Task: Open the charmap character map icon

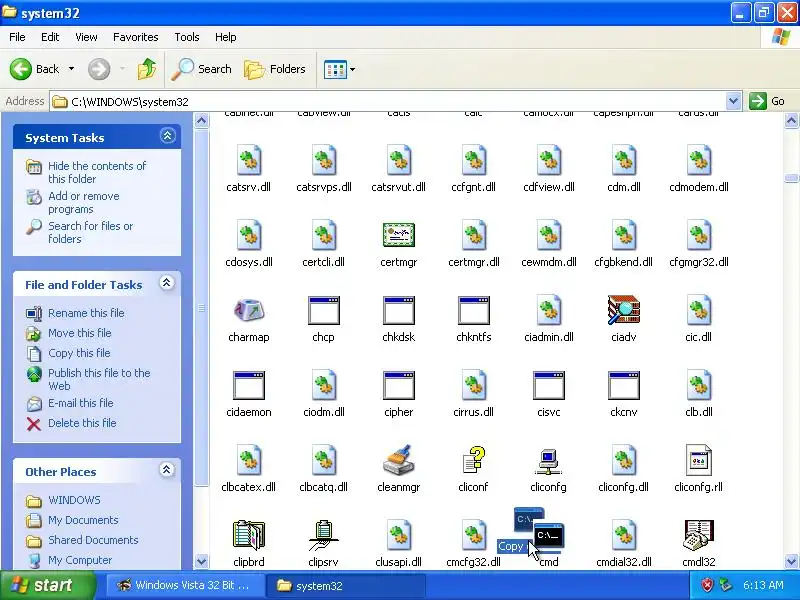Action: 248,310
